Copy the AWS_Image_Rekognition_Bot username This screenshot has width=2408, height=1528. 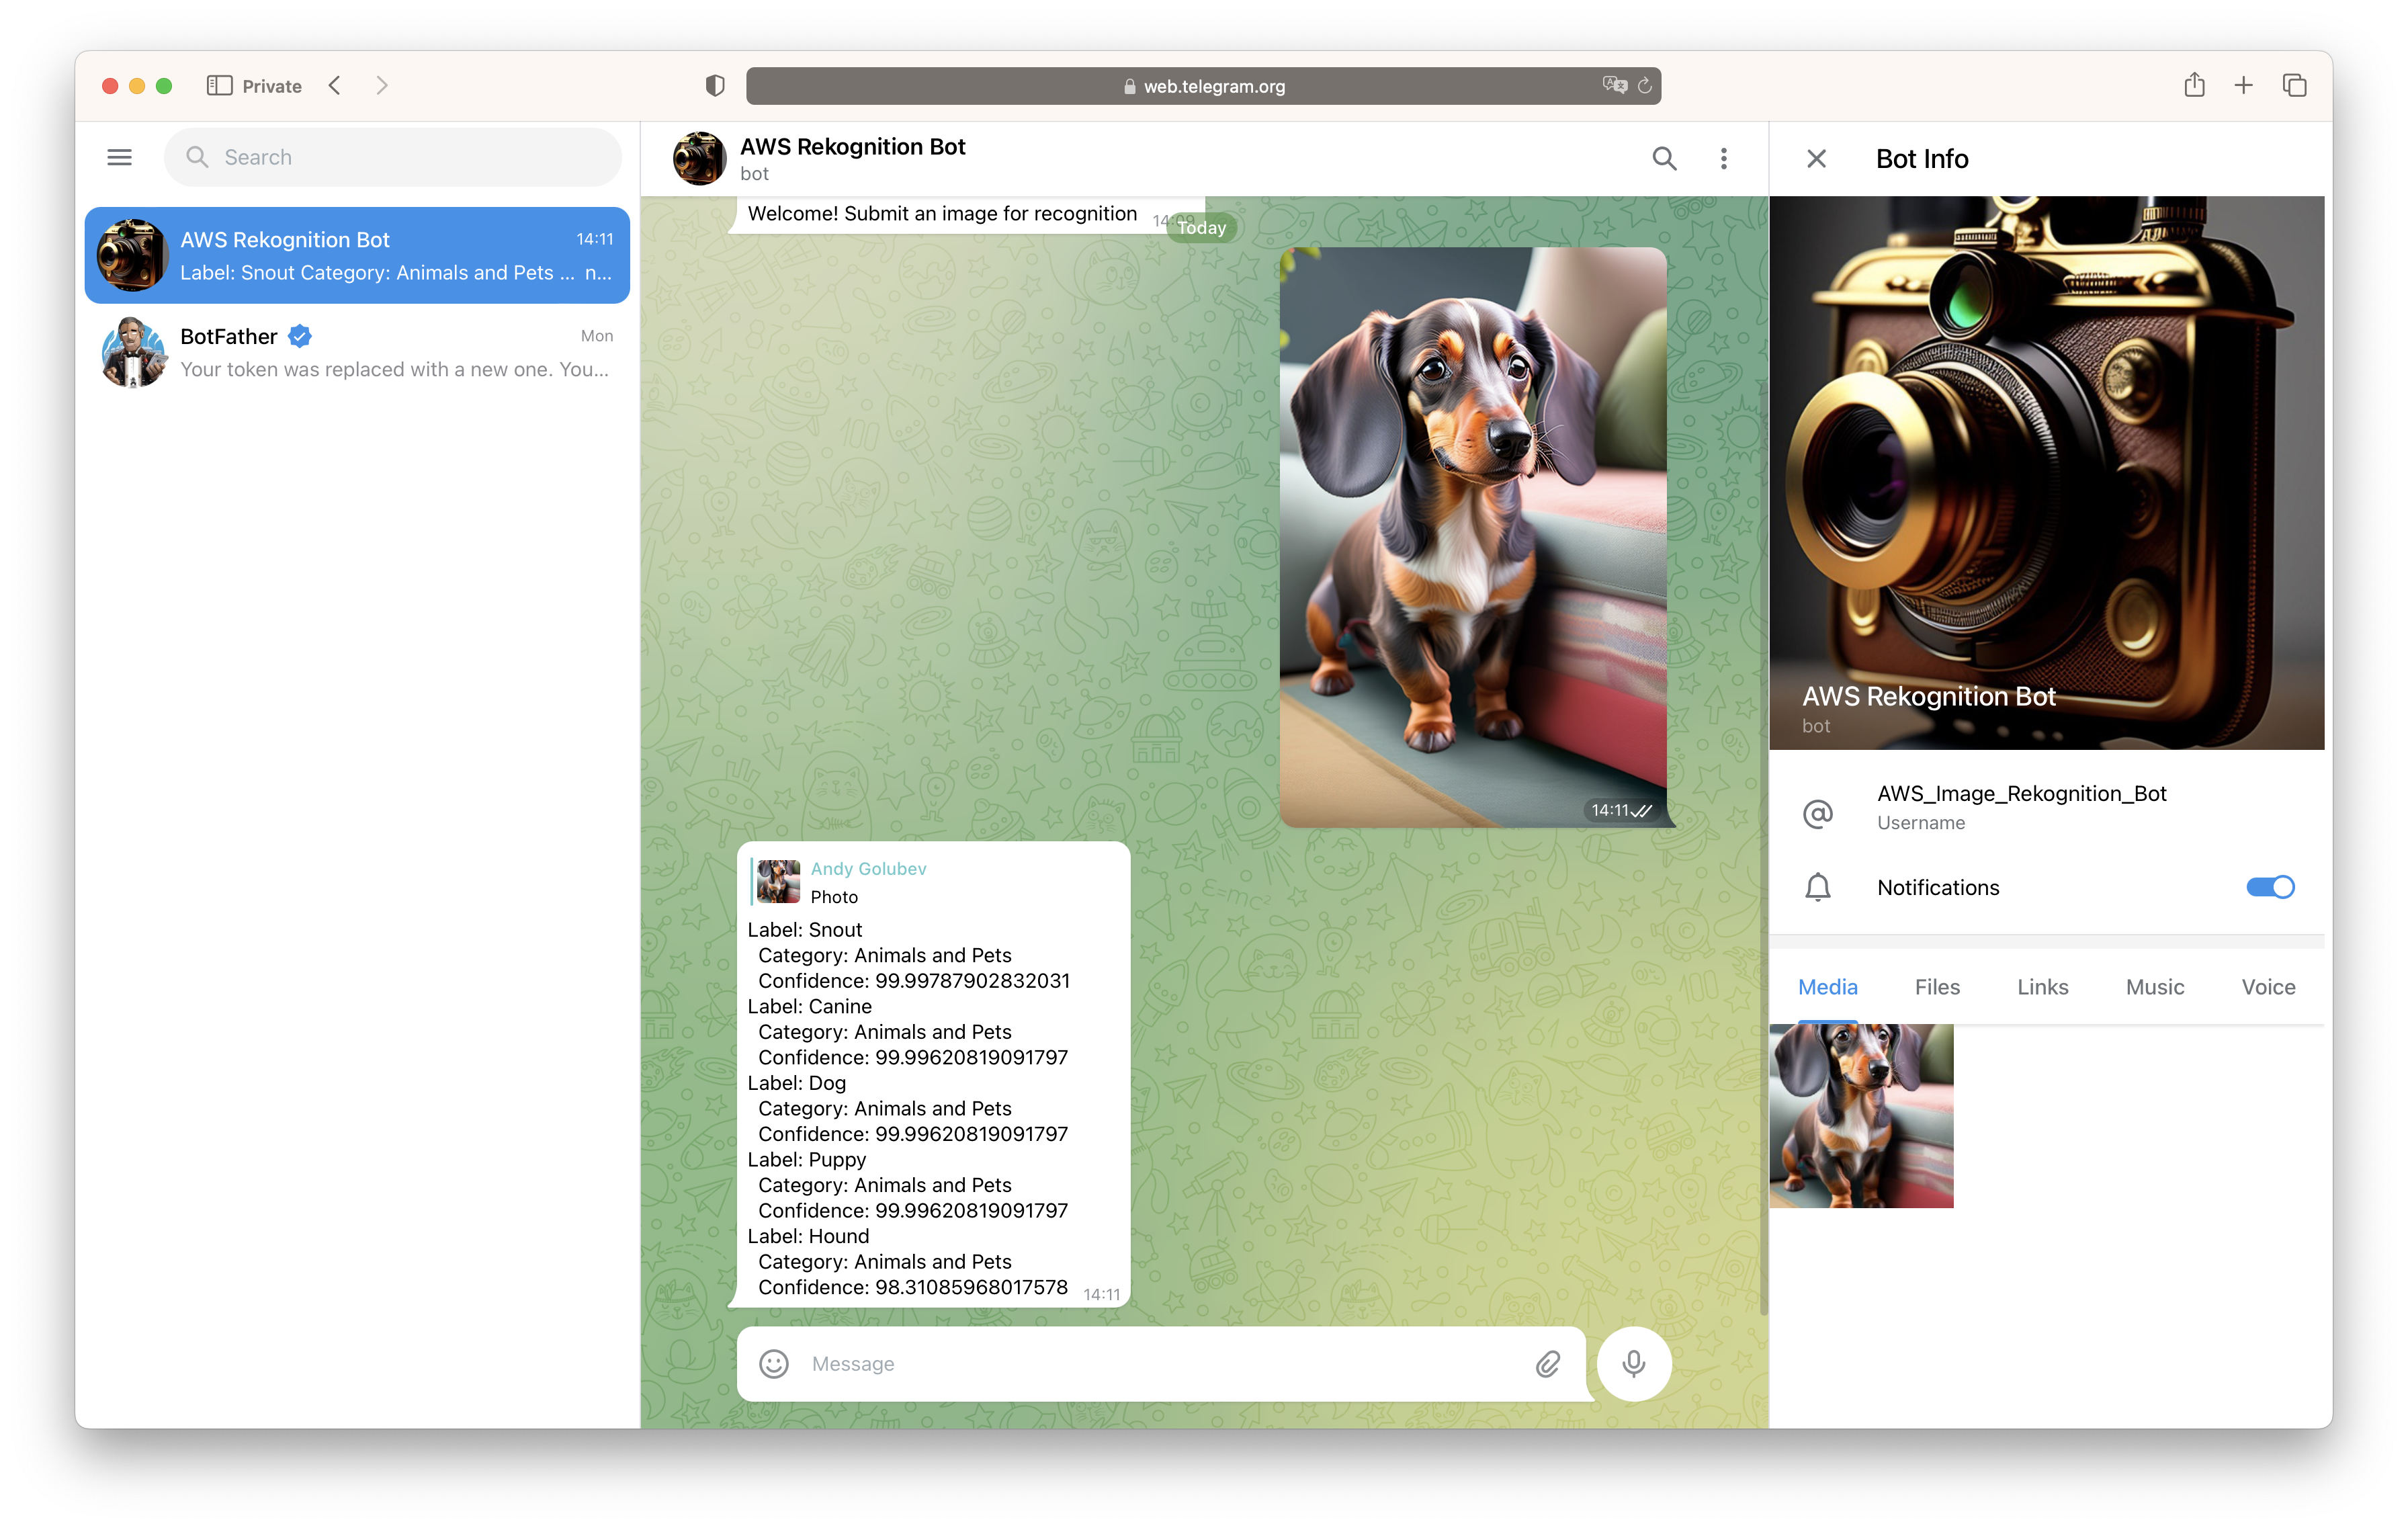pyautogui.click(x=2021, y=793)
